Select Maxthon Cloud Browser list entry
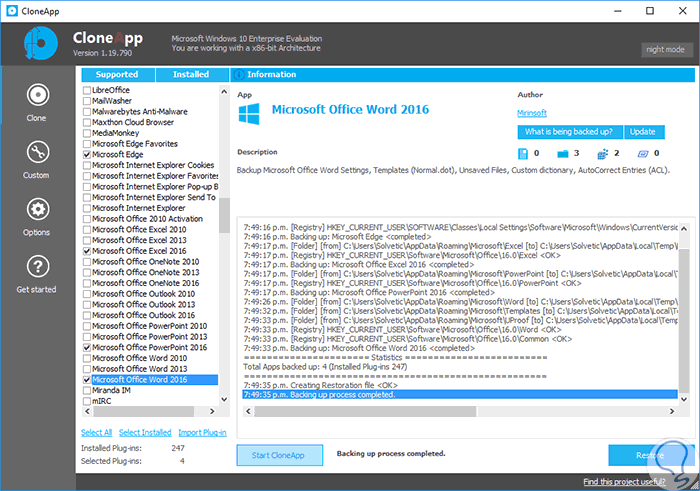Image resolution: width=700 pixels, height=491 pixels. click(133, 122)
